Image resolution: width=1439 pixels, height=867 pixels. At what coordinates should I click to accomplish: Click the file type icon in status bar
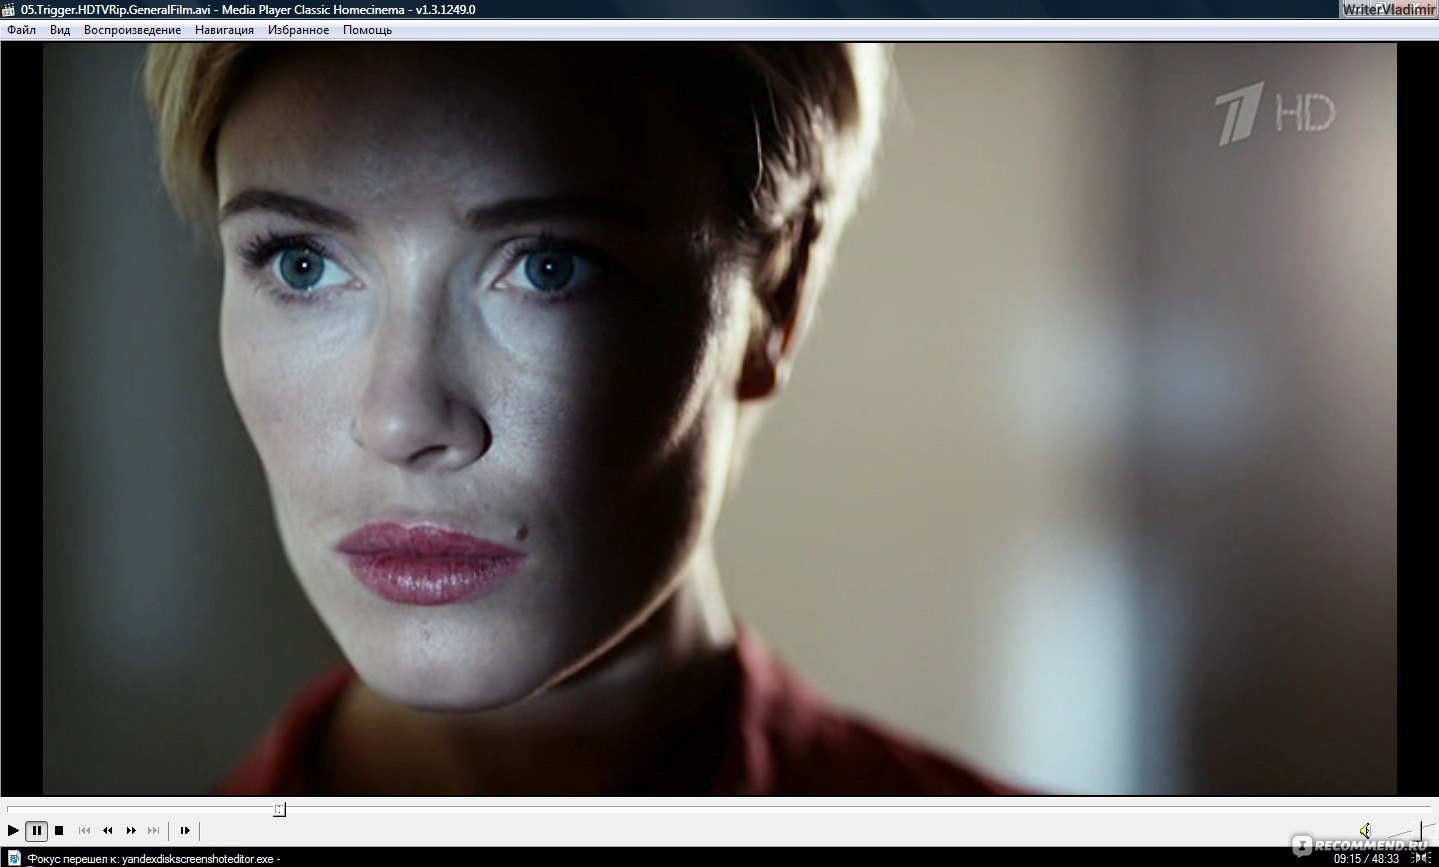pos(14,858)
